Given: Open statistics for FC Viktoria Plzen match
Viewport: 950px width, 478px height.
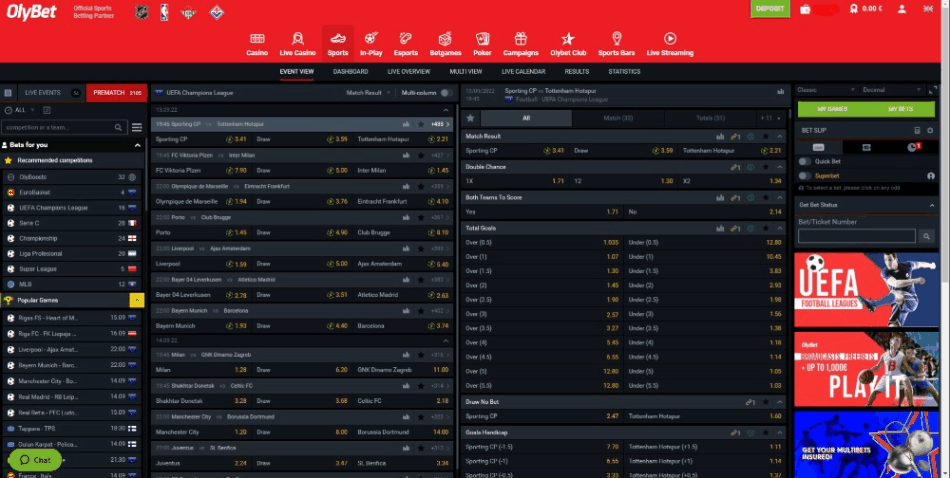Looking at the screenshot, I should 406,155.
